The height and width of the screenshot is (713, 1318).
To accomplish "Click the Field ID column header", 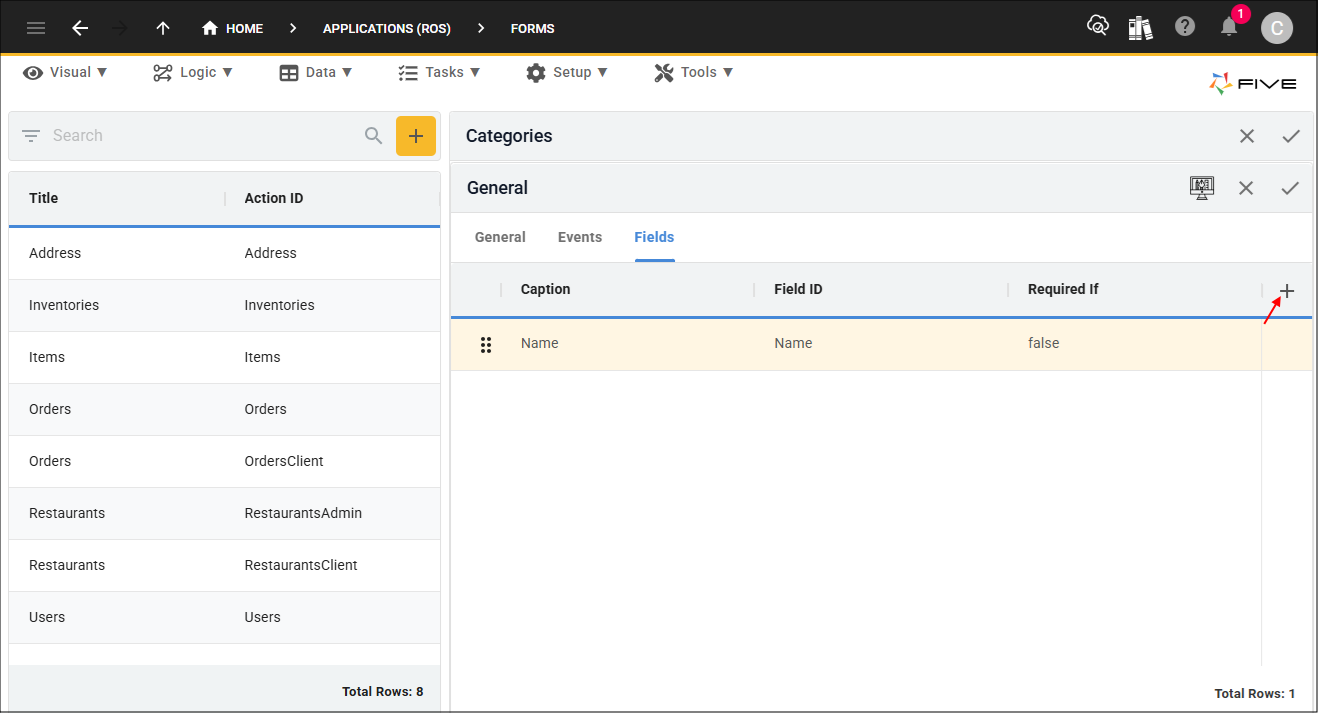I will 798,289.
